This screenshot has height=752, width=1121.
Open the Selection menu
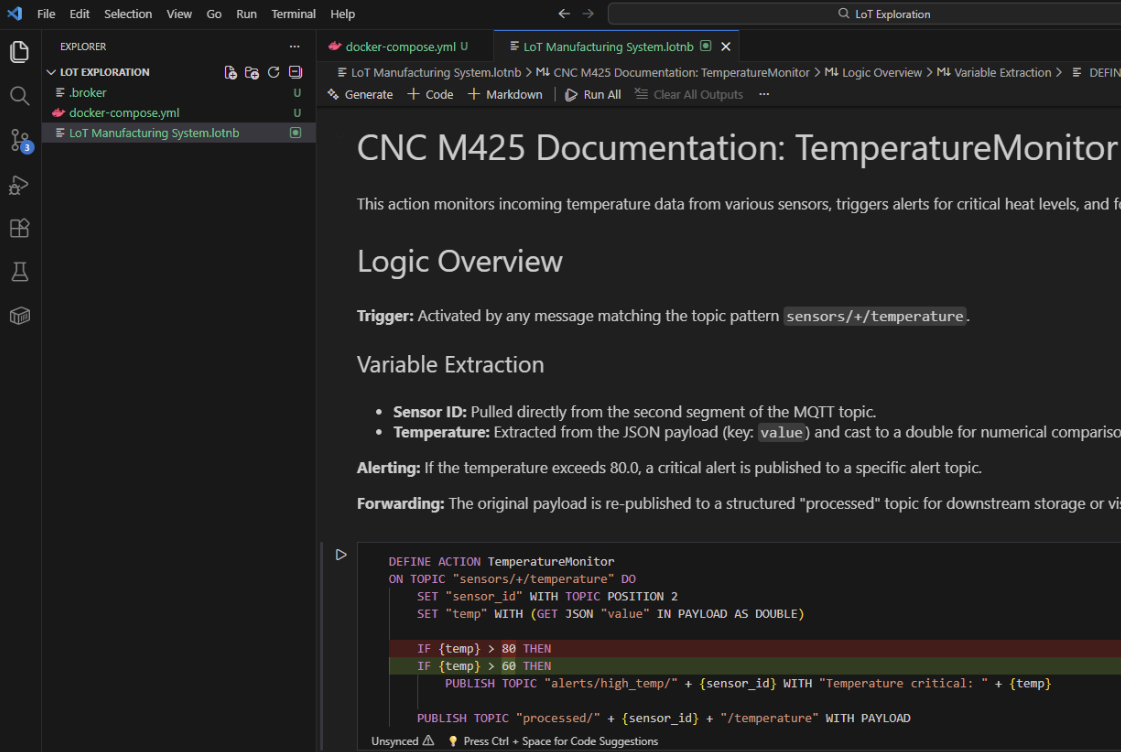[128, 14]
